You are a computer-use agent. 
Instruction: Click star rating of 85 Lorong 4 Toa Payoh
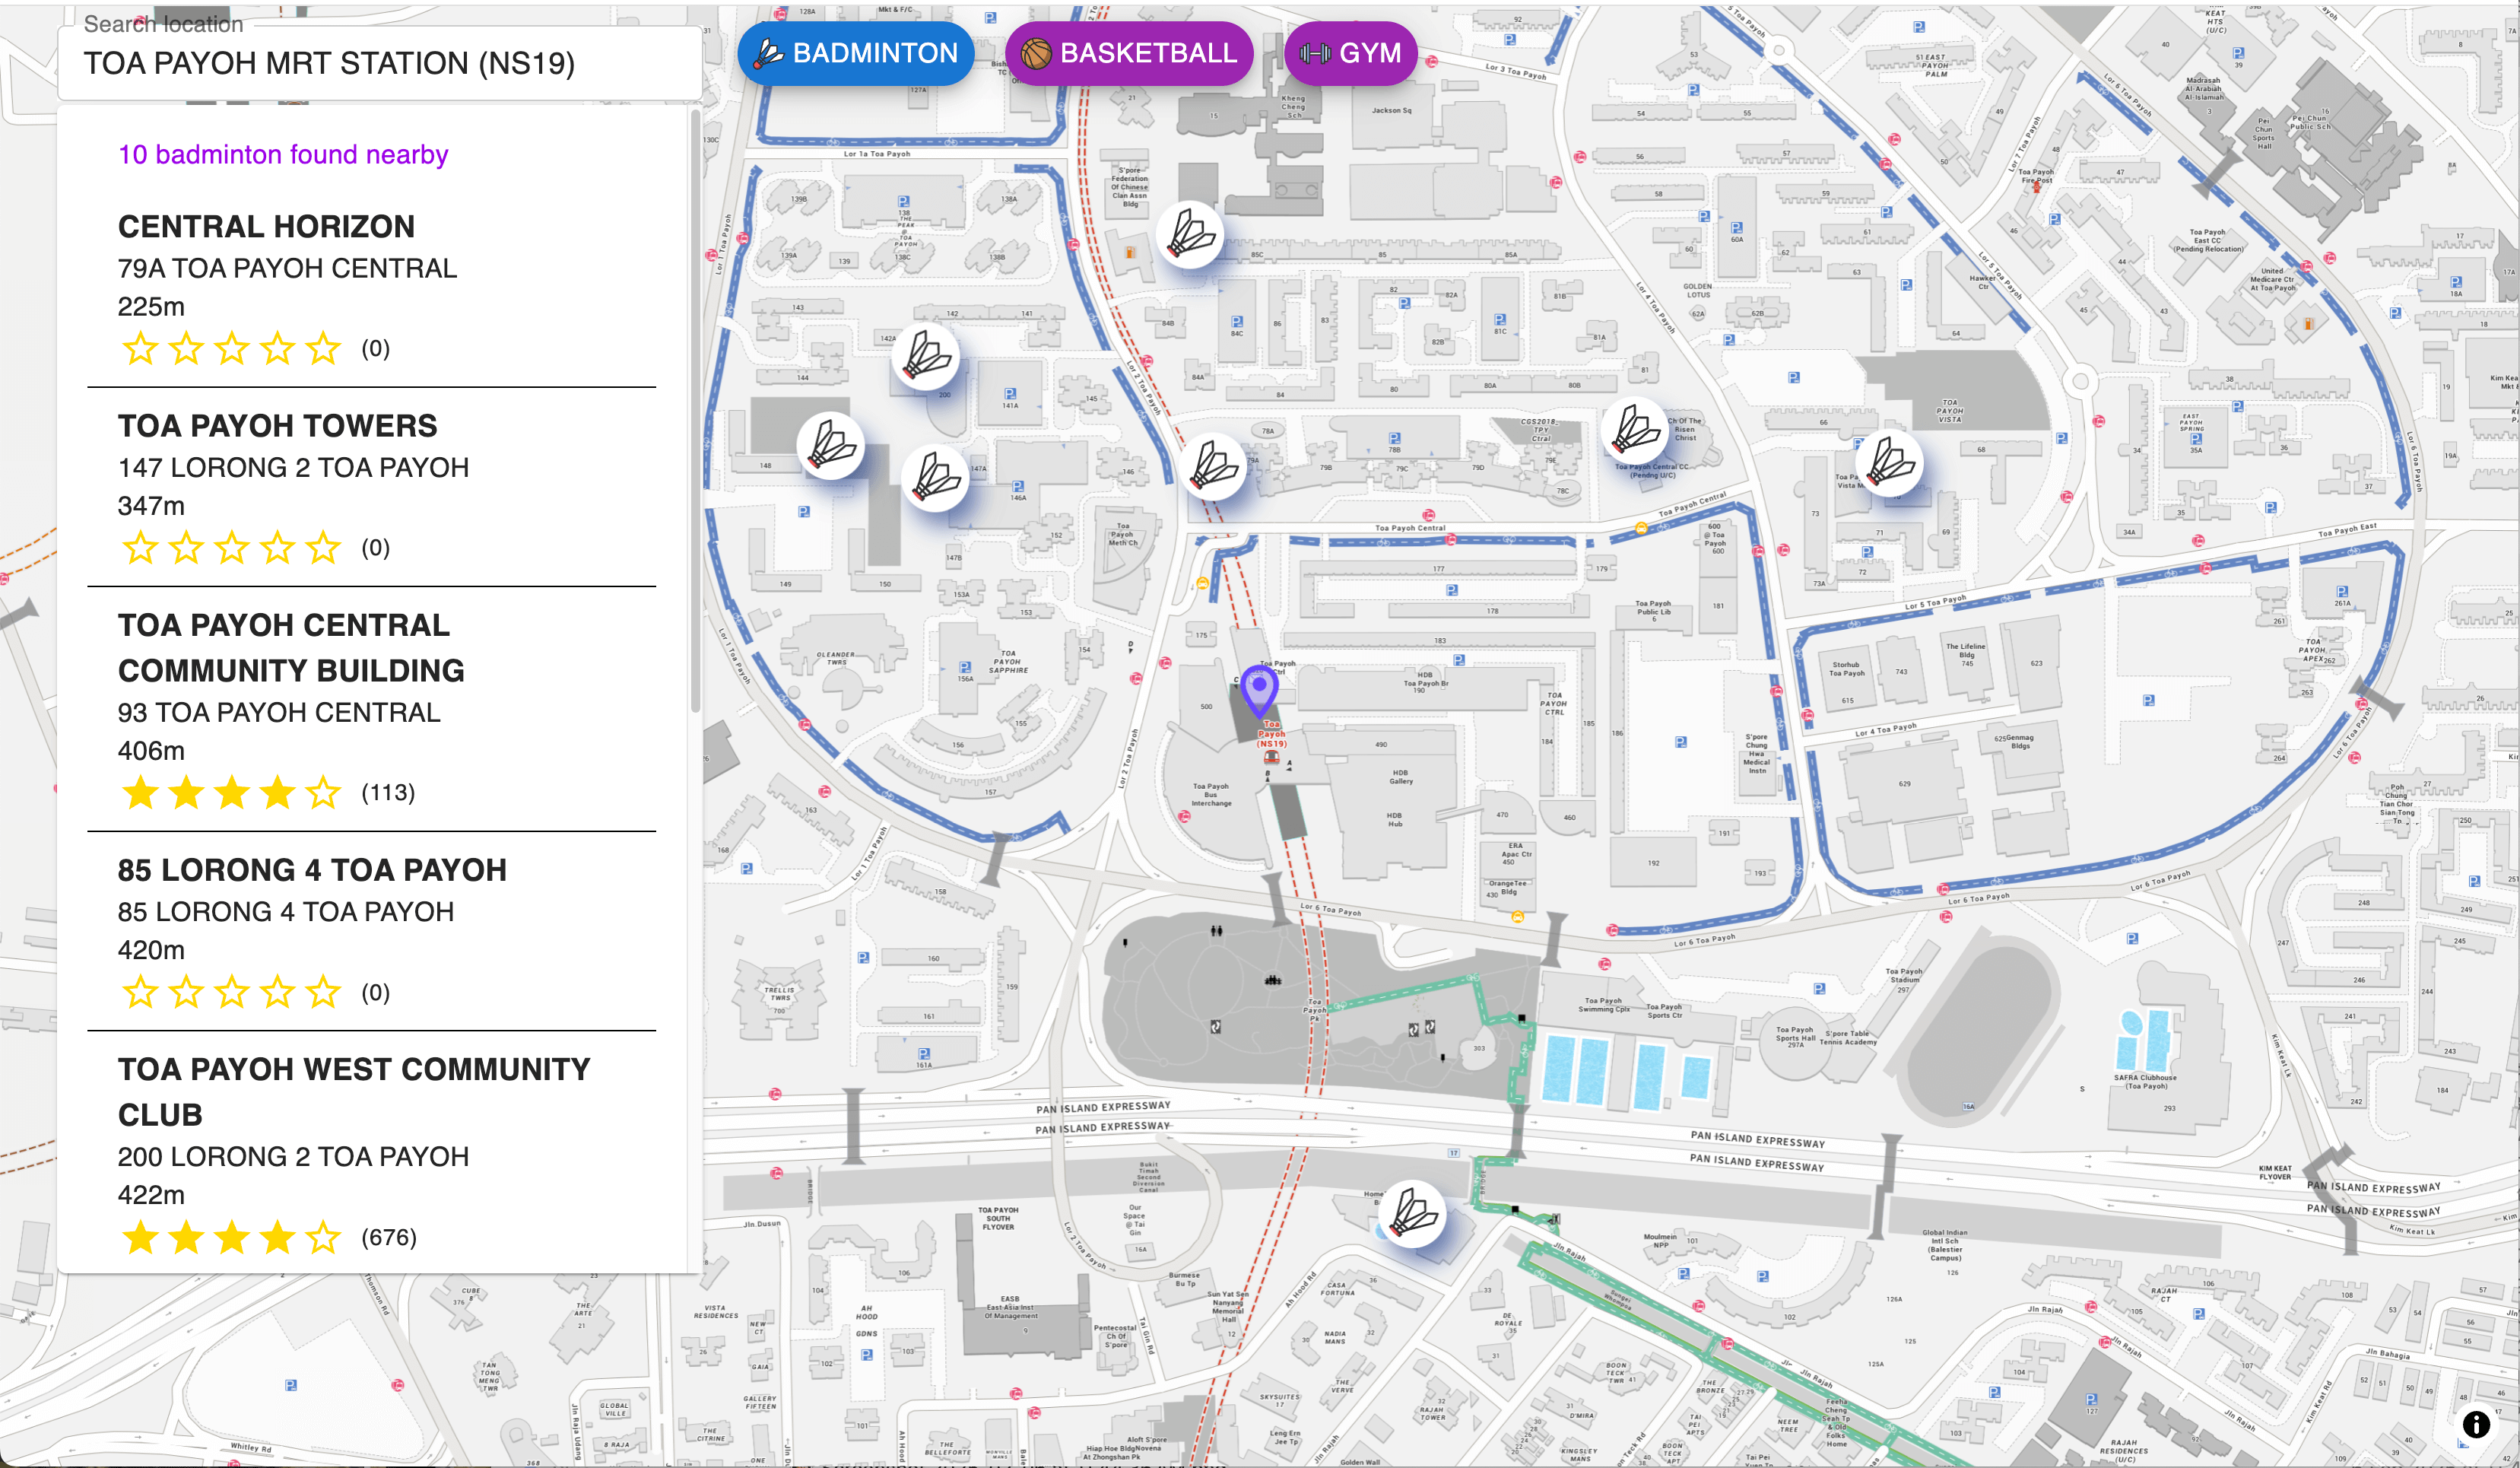(x=231, y=992)
